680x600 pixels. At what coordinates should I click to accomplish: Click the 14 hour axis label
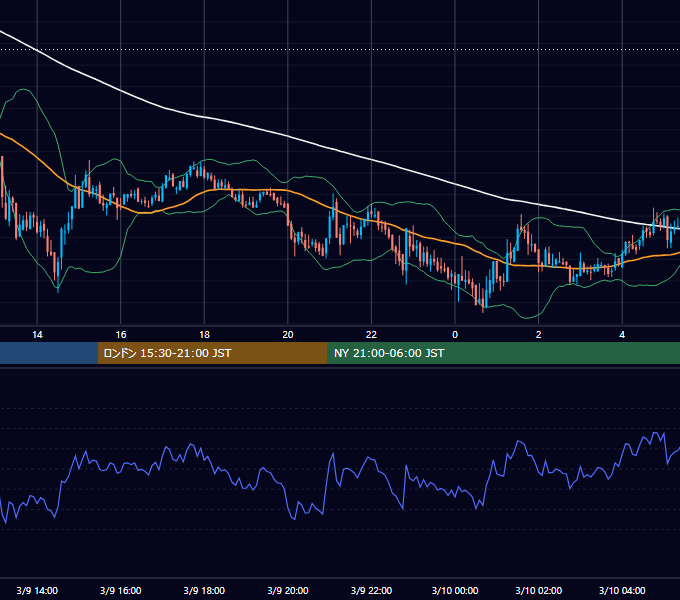pyautogui.click(x=37, y=335)
